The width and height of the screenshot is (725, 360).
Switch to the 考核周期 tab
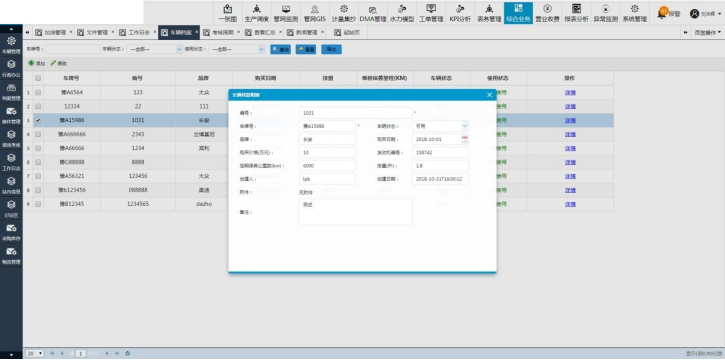coord(221,32)
